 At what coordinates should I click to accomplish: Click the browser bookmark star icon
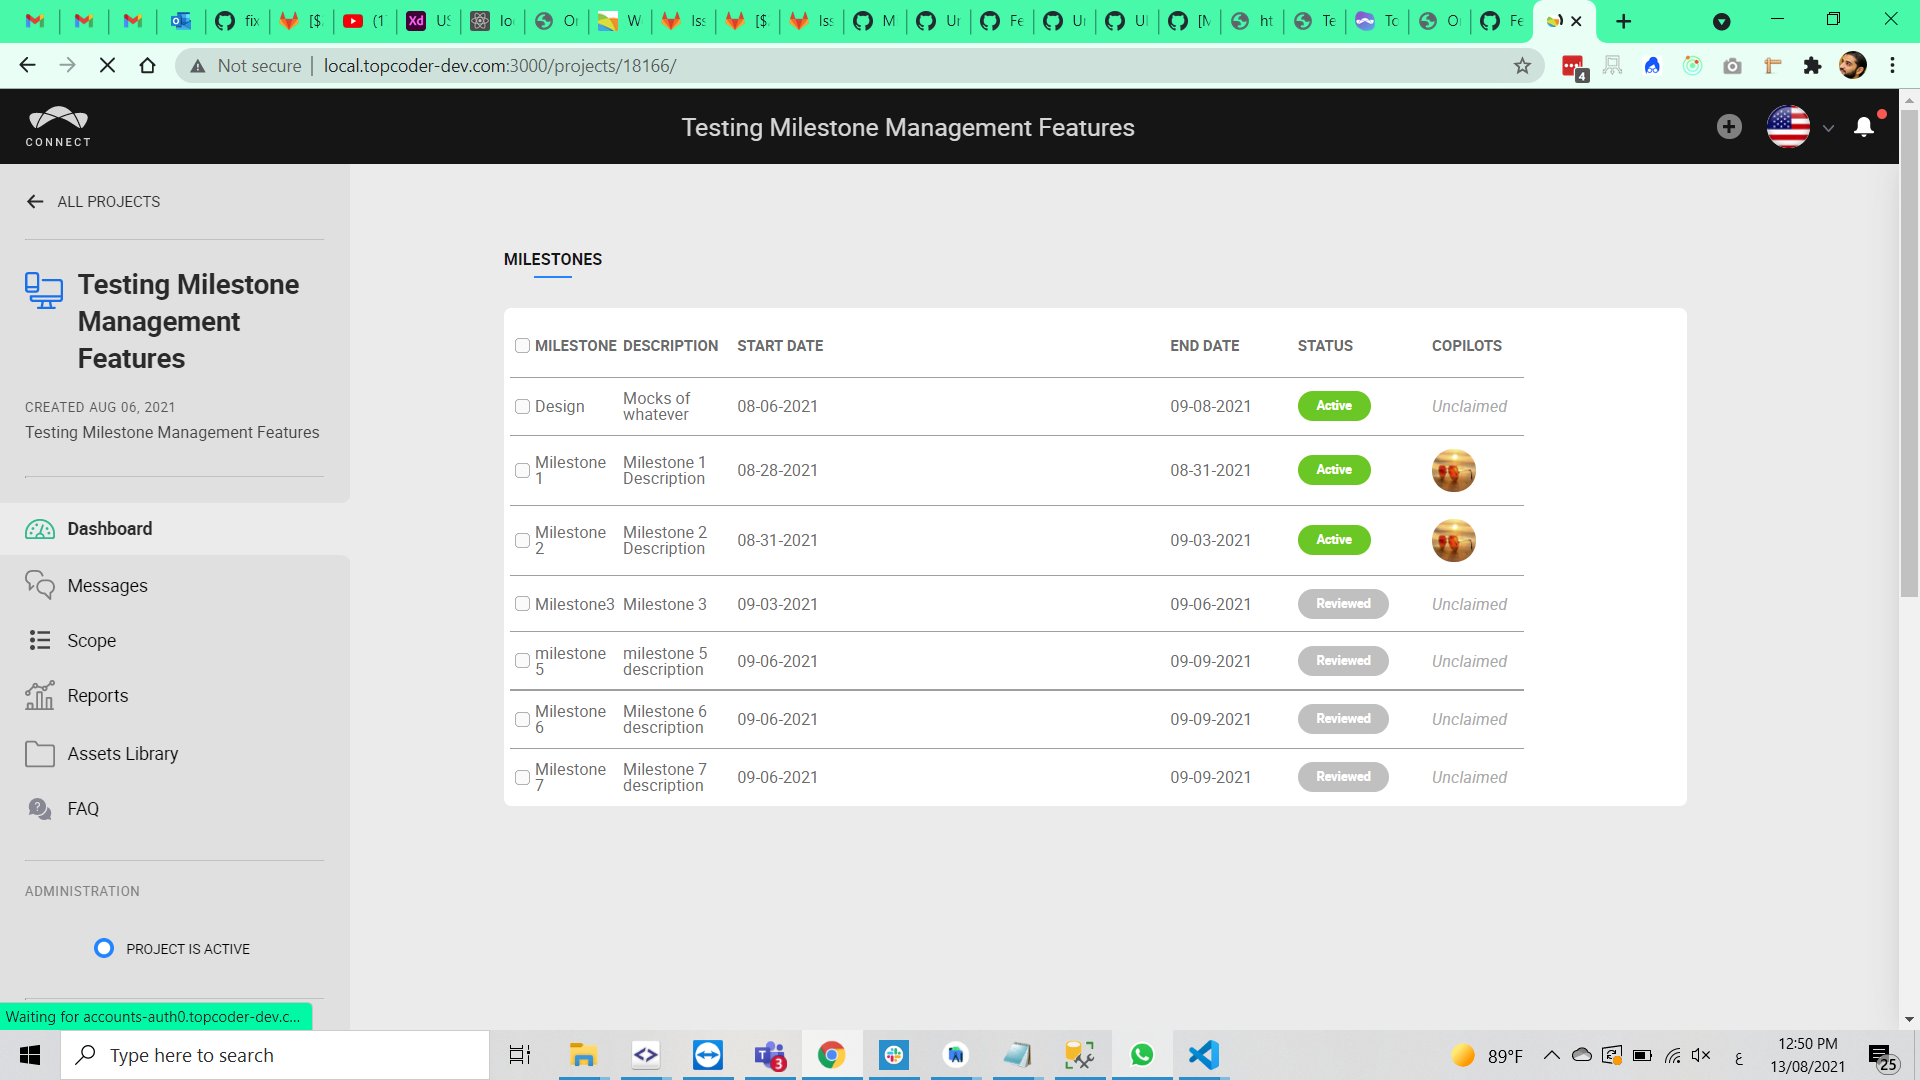tap(1522, 66)
